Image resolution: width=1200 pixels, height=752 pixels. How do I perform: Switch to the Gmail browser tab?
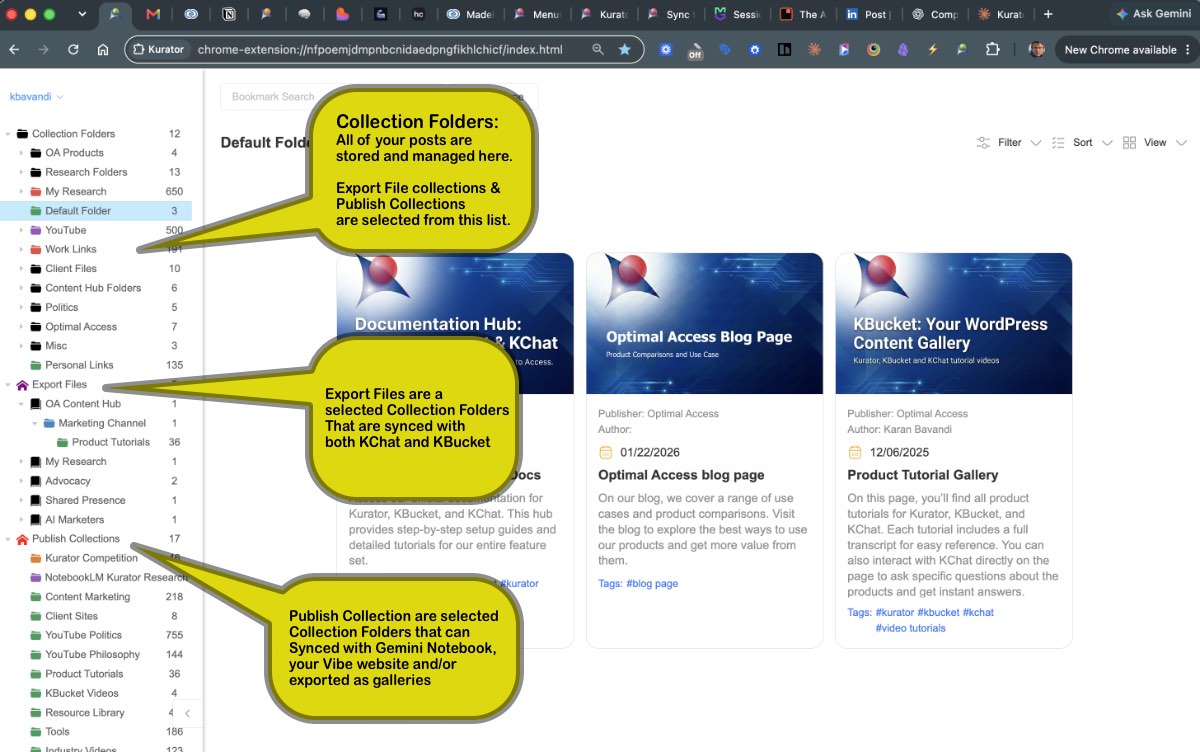point(153,14)
